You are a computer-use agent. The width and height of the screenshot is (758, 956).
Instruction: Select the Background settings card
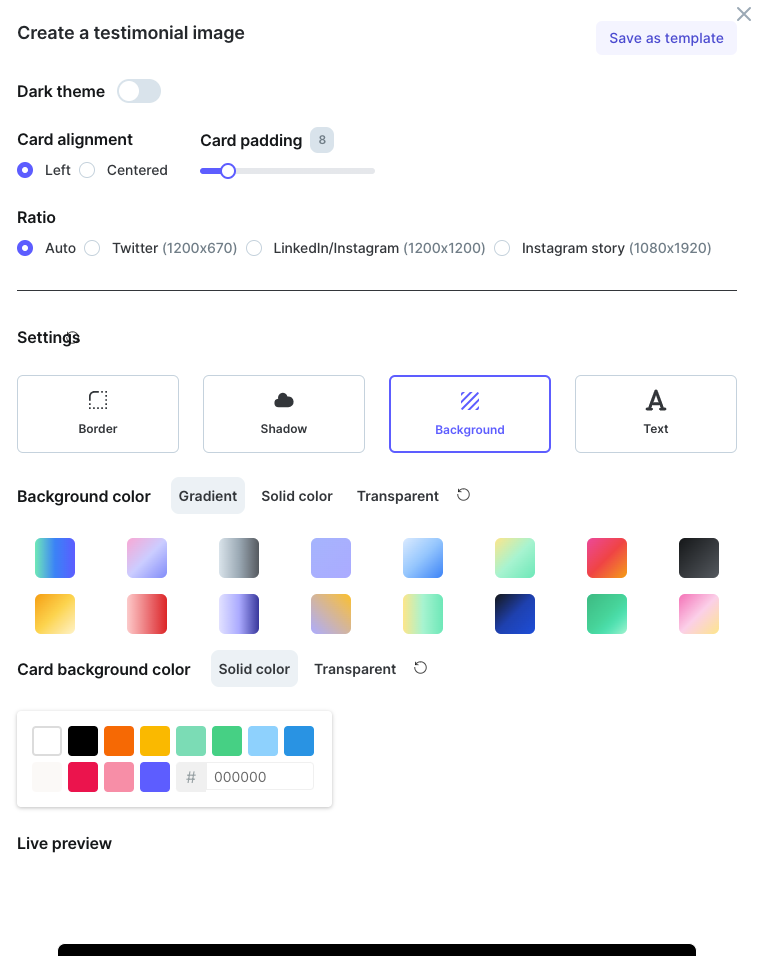470,414
